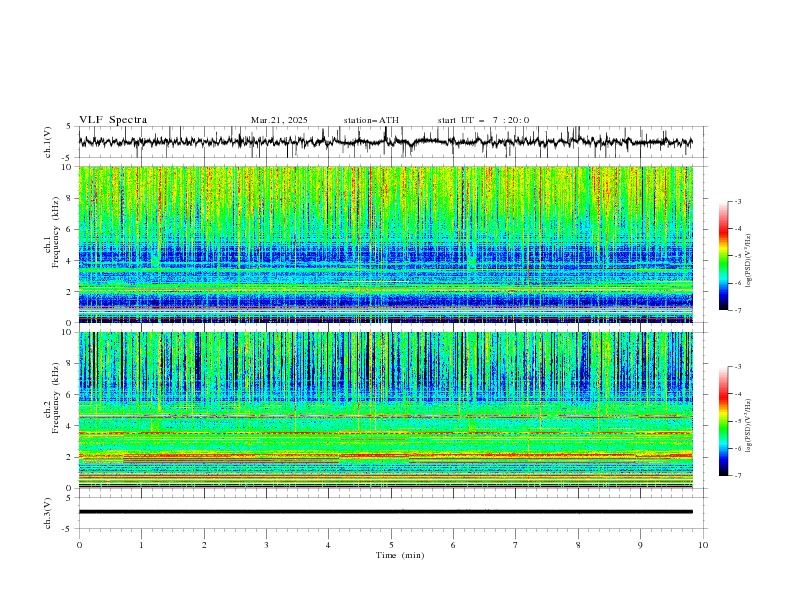792x612 pixels.
Task: Click the "2" kHz tick of ch.2 spectrogram
Action: (70, 457)
